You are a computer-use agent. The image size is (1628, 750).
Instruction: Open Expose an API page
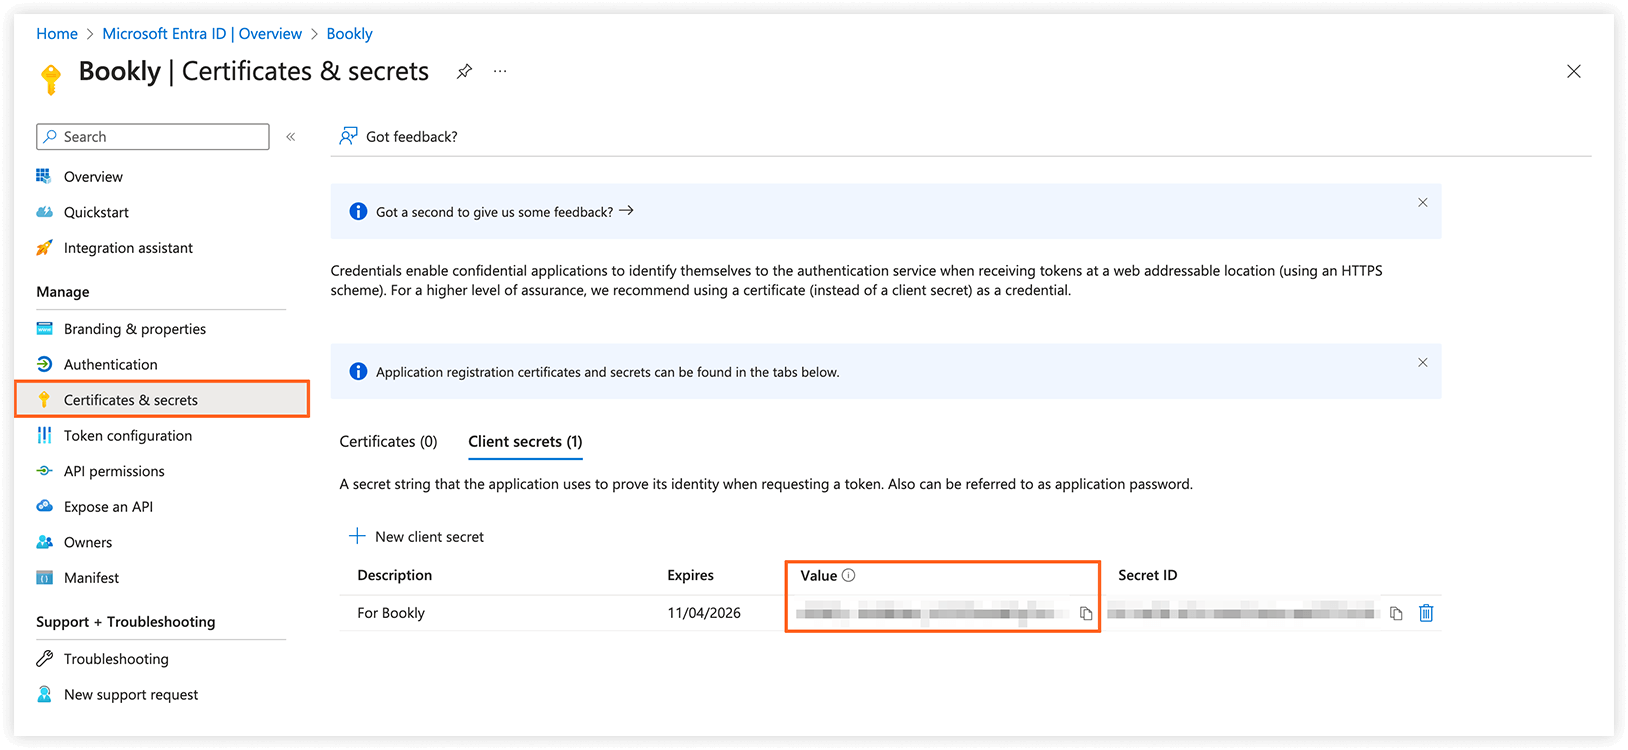pos(108,507)
